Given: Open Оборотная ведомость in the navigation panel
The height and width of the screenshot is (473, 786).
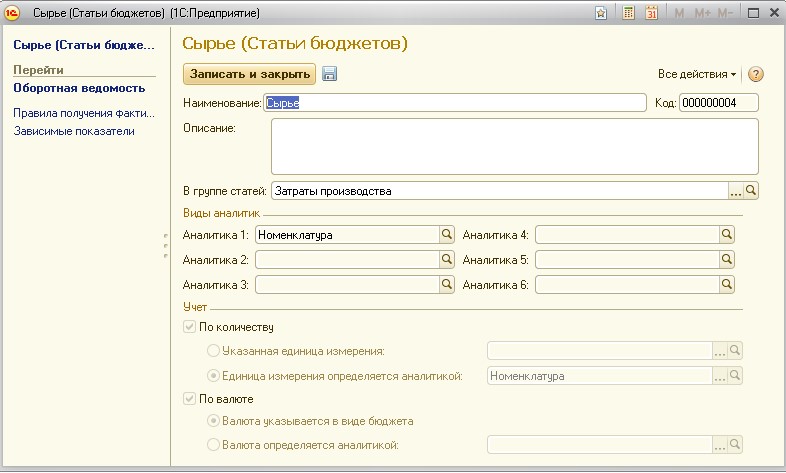Looking at the screenshot, I should click(x=72, y=88).
